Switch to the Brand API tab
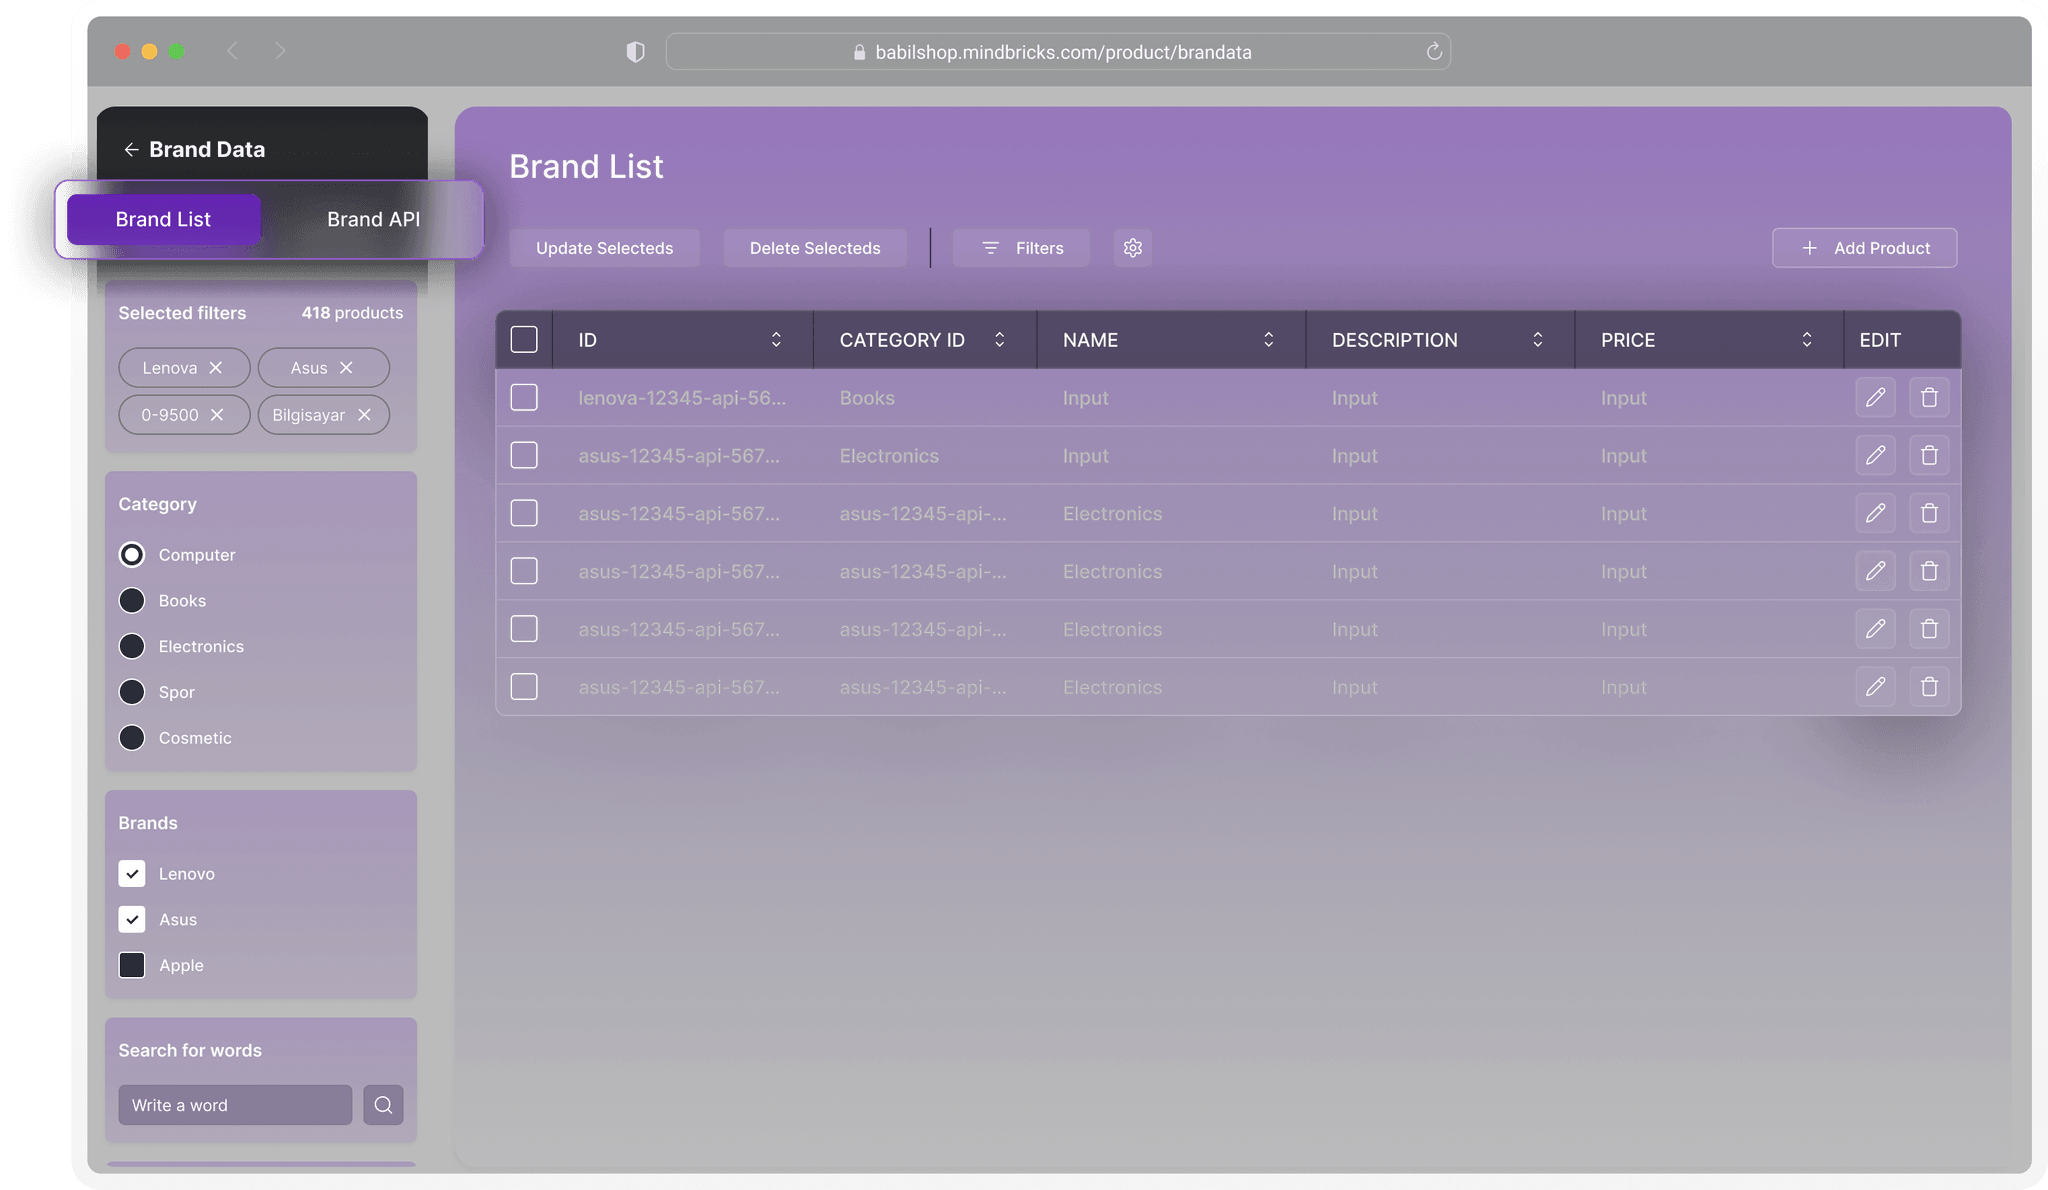Screen dimensions: 2048x1190 (x=372, y=219)
